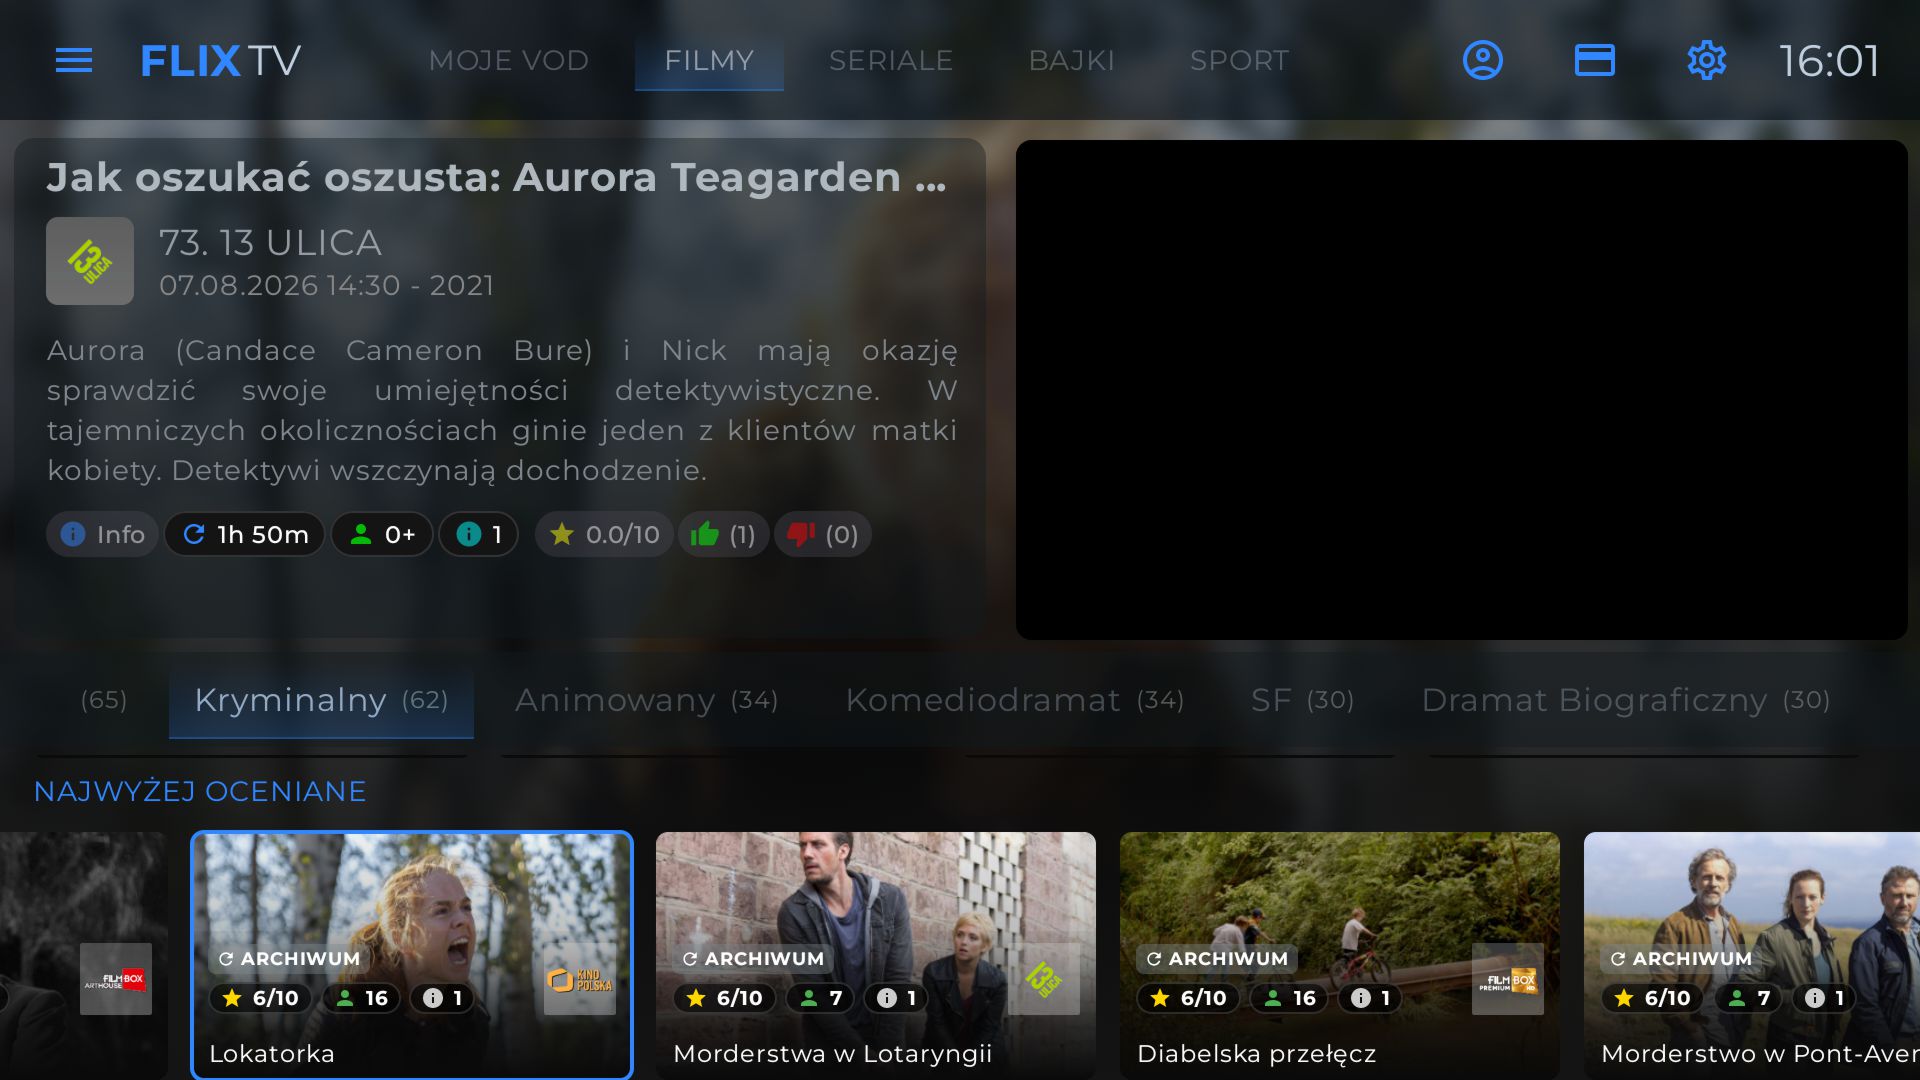1920x1080 pixels.
Task: Click the 1h 50m duration chip
Action: pyautogui.click(x=245, y=535)
